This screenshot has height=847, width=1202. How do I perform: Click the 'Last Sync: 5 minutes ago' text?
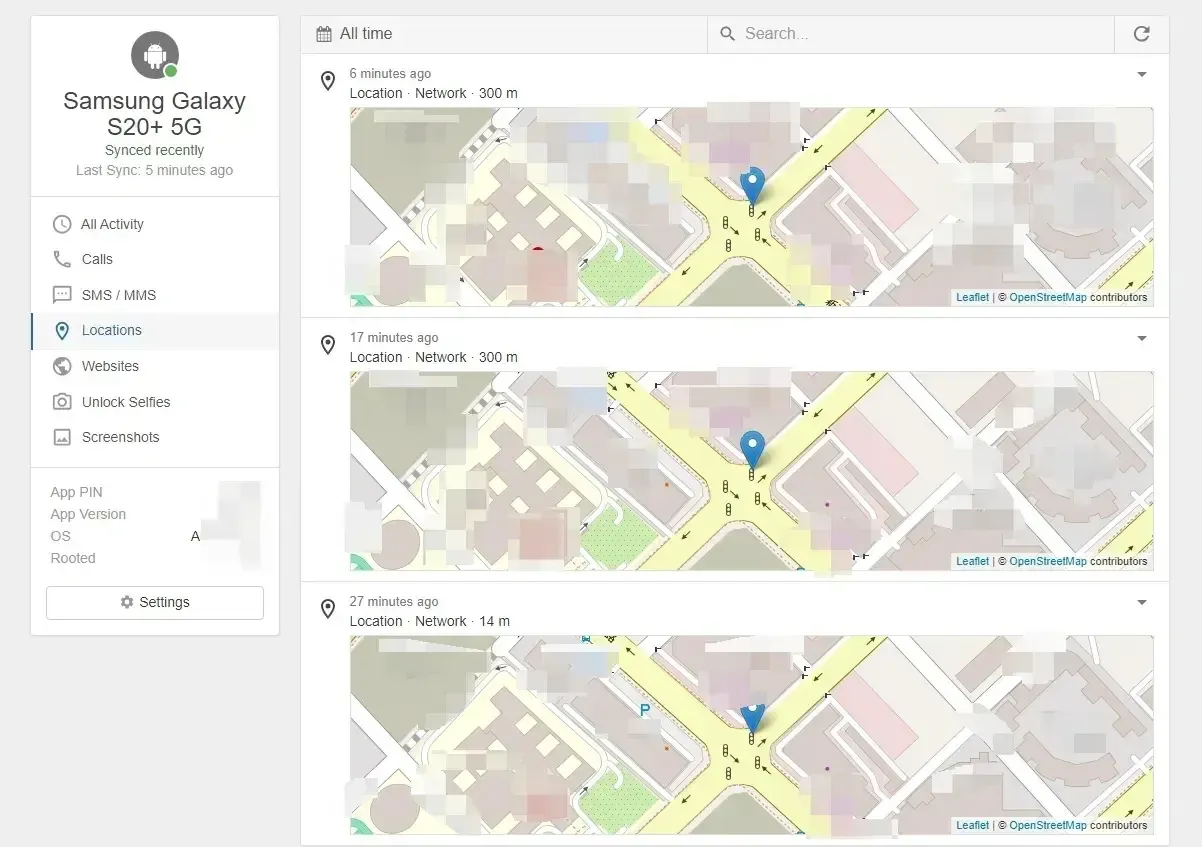pos(155,170)
